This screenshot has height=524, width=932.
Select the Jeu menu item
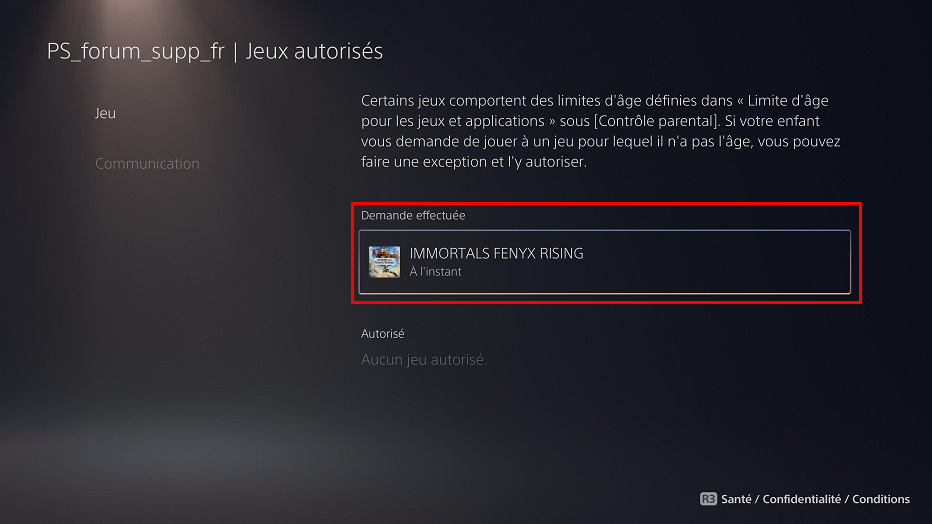click(105, 113)
